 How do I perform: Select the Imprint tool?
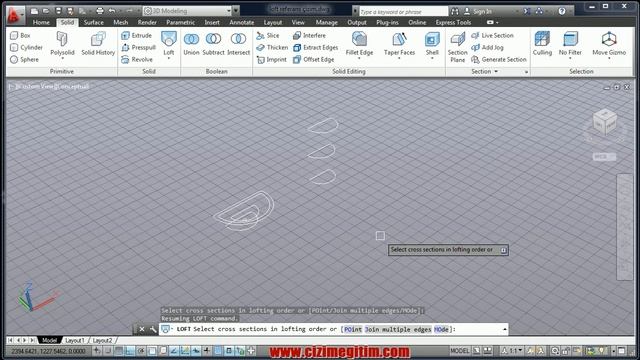272,60
